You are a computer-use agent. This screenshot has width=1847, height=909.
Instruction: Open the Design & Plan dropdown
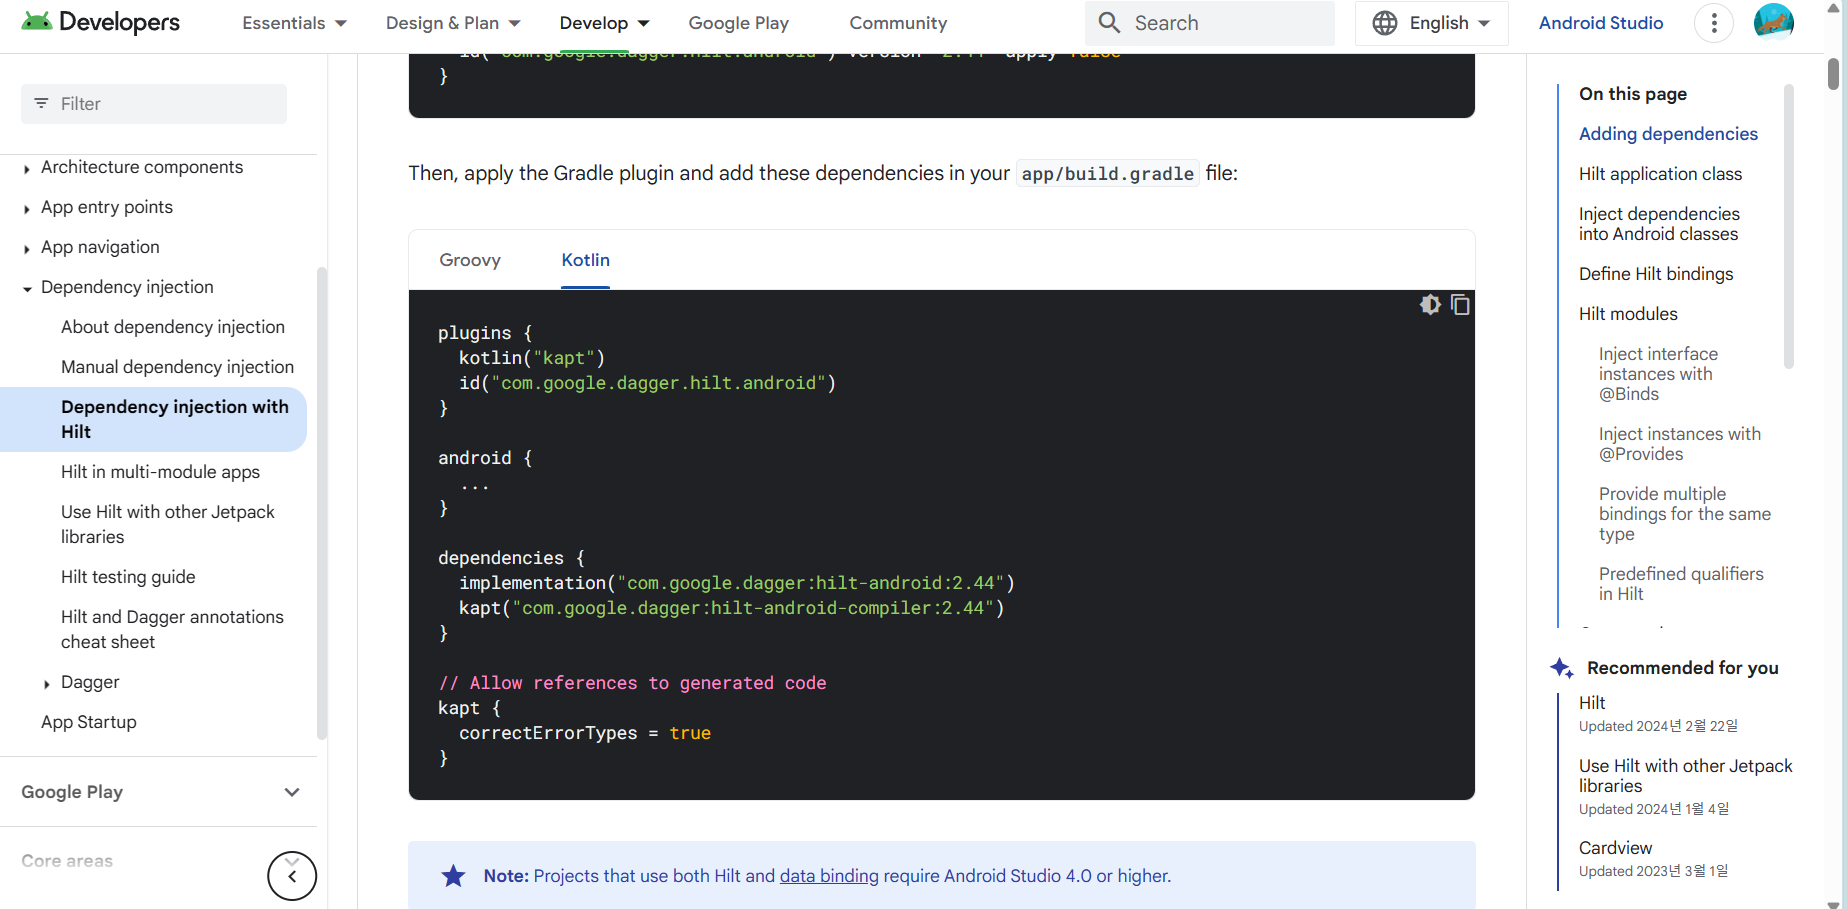453,23
